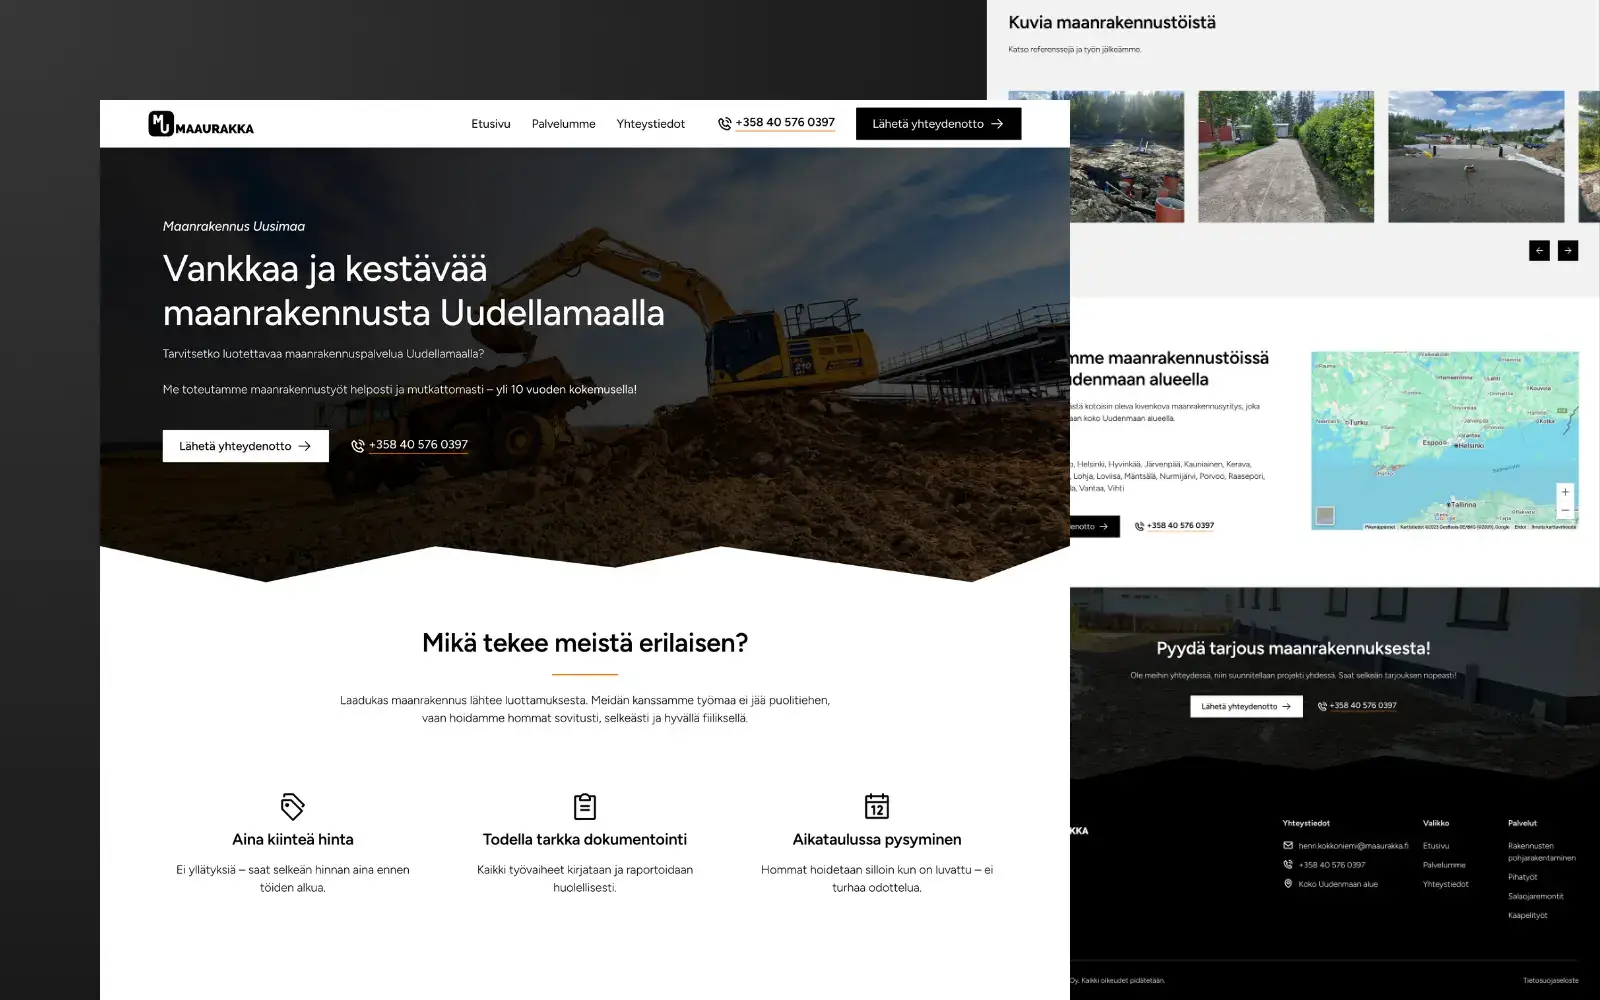Viewport: 1600px width, 1000px height.
Task: Click the price tag icon above Aina kiinteä hinta
Action: 293,806
